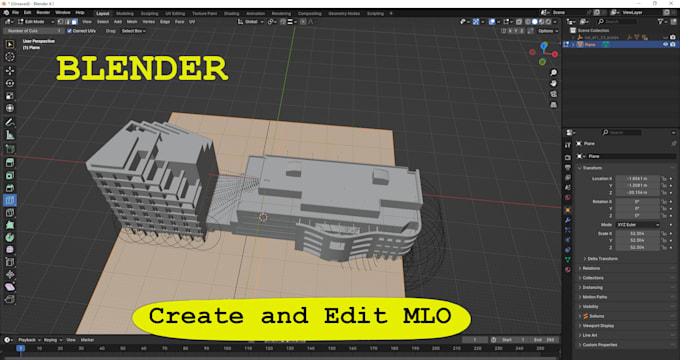Select the Shear tool
Screen dimensions: 680x360
pos(10,287)
